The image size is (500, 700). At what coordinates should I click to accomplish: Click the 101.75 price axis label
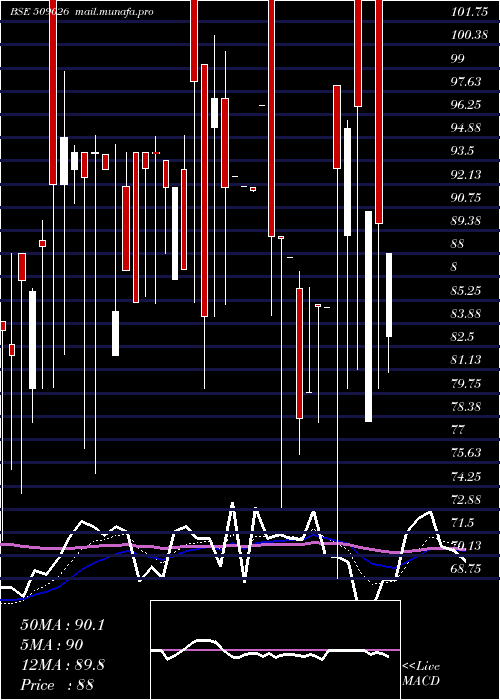(469, 12)
